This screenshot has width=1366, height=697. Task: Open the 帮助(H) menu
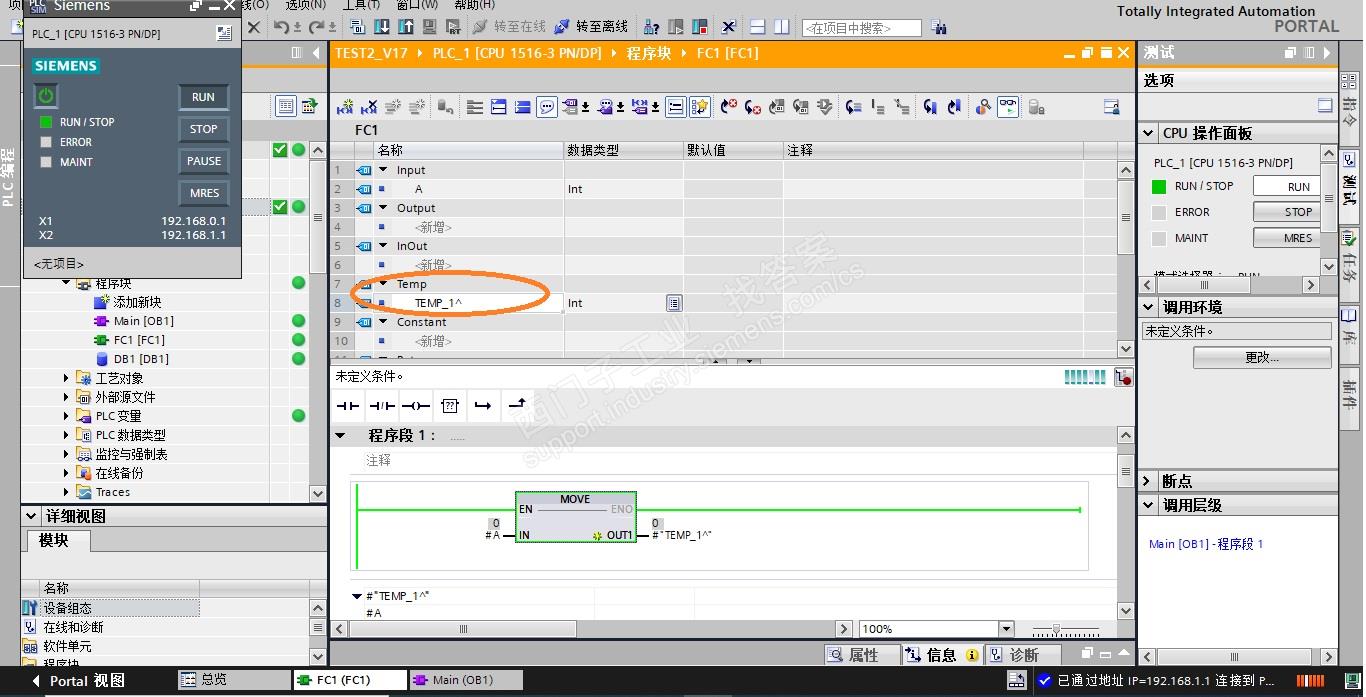pyautogui.click(x=474, y=5)
